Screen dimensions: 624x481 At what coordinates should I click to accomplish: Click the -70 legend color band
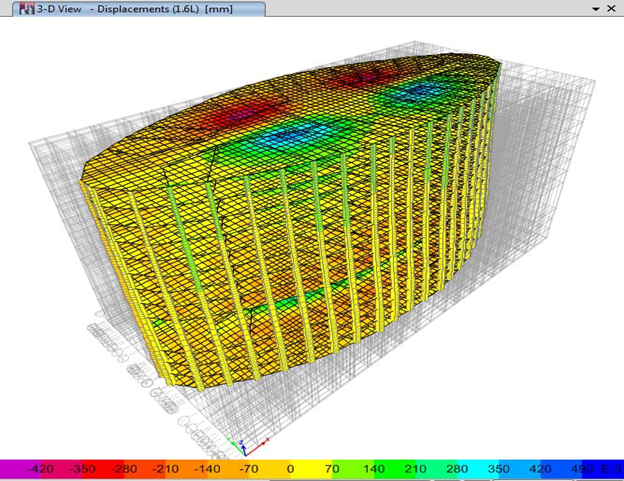pyautogui.click(x=248, y=469)
